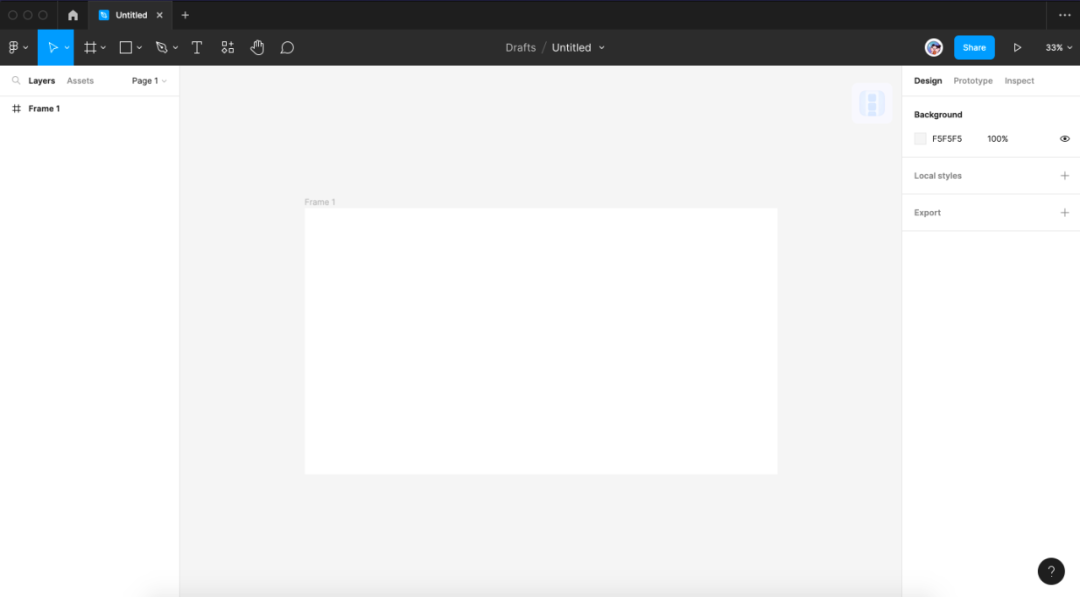Image resolution: width=1080 pixels, height=597 pixels.
Task: Click the Drafts breadcrumb link
Action: point(521,48)
